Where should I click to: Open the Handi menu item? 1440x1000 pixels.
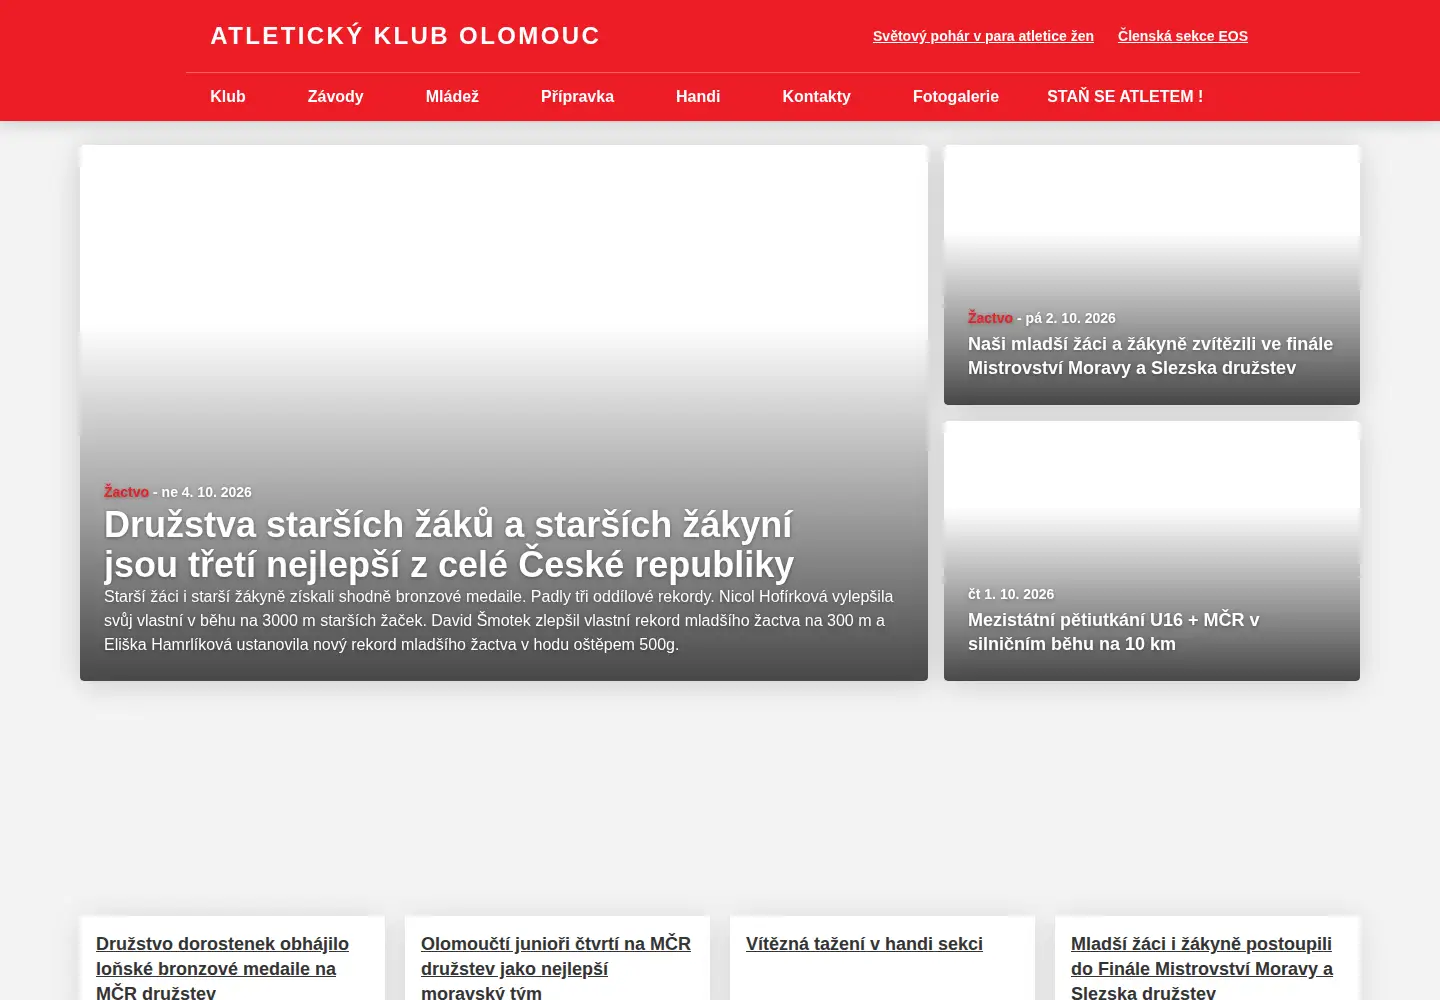coord(698,97)
